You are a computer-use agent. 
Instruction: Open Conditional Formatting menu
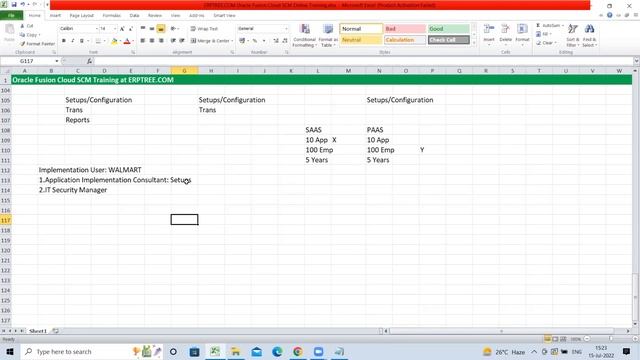(304, 35)
